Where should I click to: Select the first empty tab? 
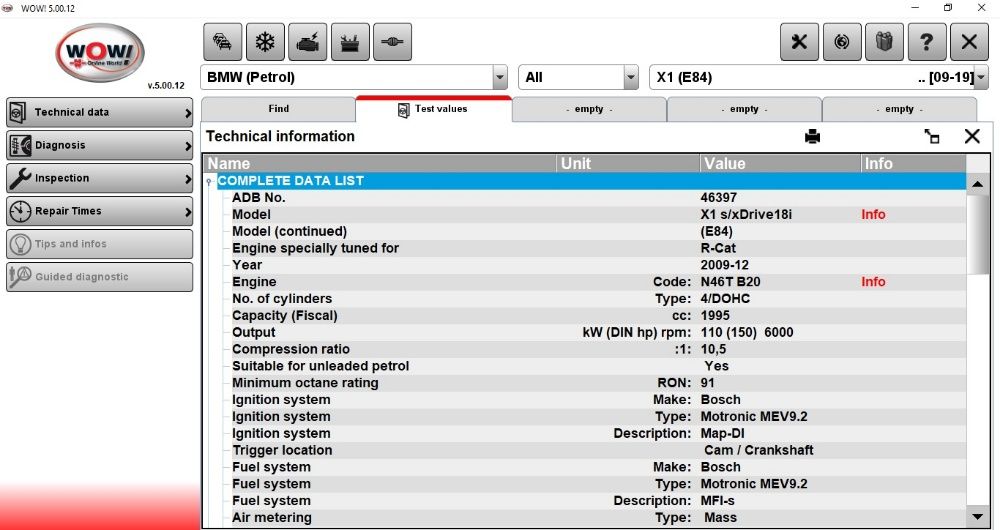(589, 109)
